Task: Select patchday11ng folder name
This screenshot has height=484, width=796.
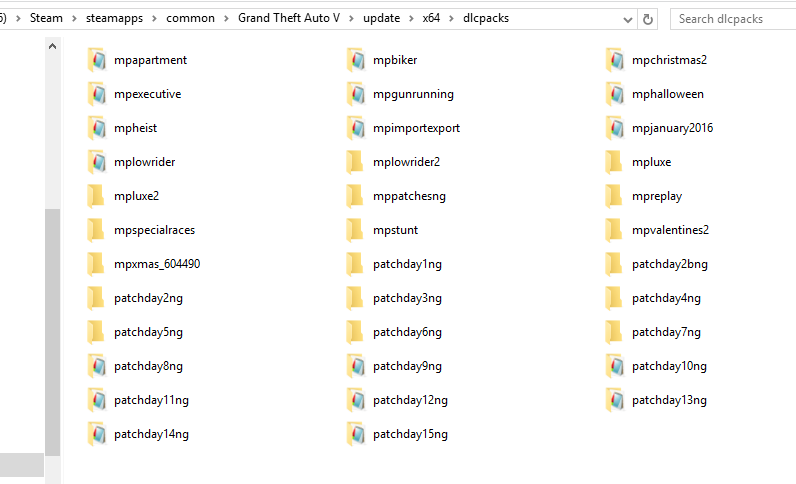Action: (151, 401)
